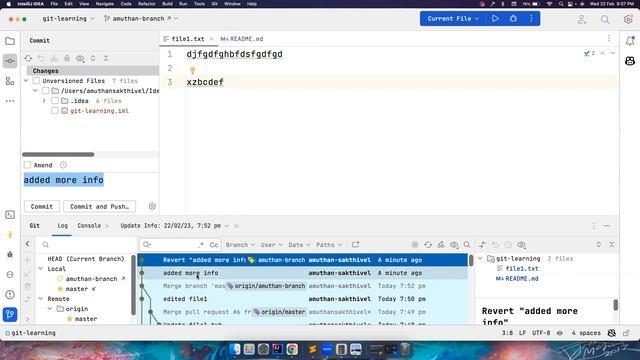This screenshot has height=360, width=640.
Task: Open the Problems tool window icon
Action: click(x=10, y=295)
